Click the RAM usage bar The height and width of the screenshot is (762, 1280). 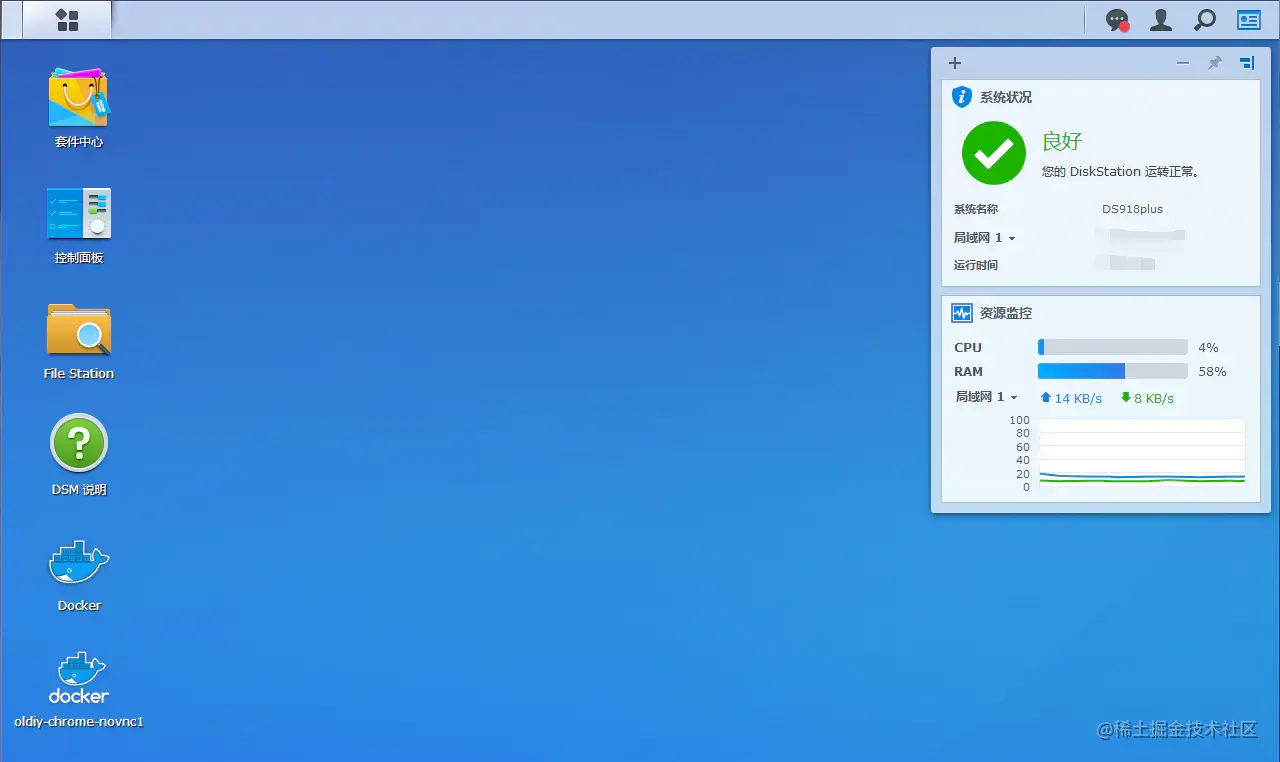click(1113, 371)
